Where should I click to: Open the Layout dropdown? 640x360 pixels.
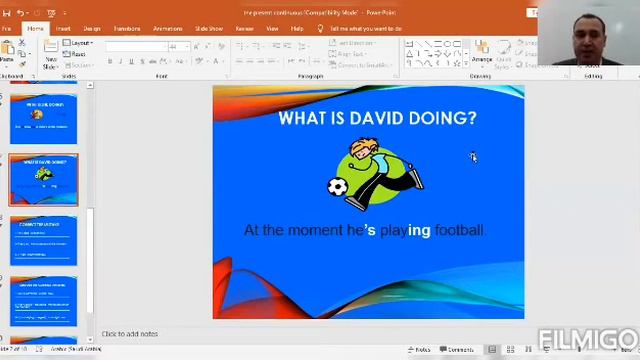[x=78, y=43]
